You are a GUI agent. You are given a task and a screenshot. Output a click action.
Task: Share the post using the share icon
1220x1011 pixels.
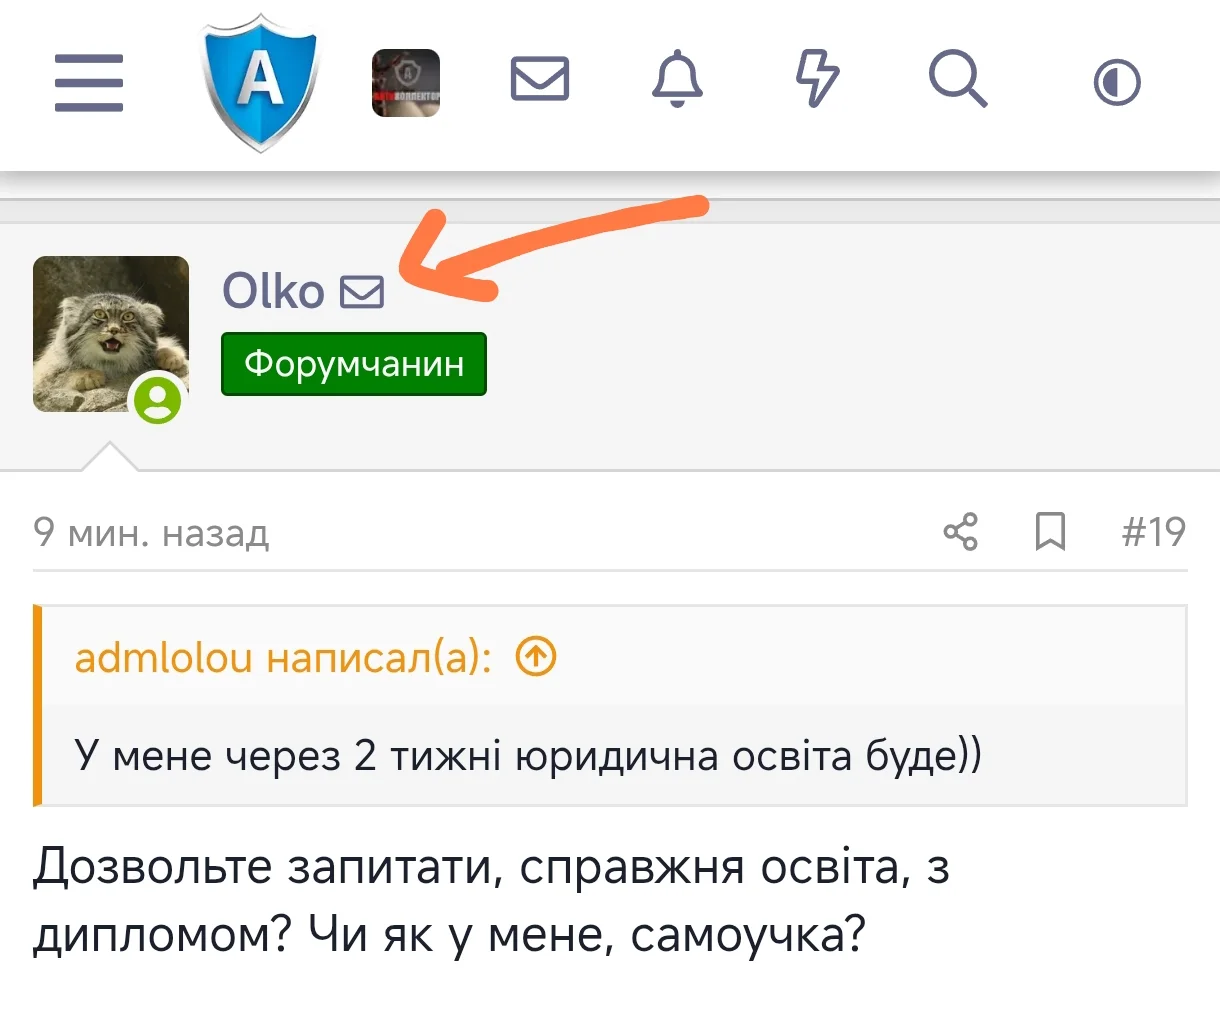coord(961,533)
